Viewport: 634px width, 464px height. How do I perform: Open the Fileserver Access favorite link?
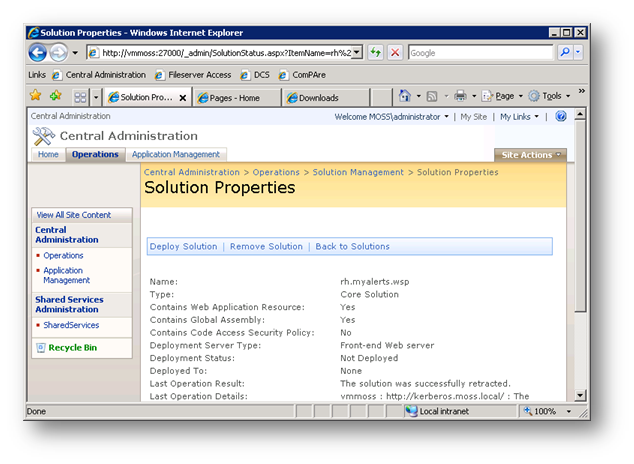(193, 75)
